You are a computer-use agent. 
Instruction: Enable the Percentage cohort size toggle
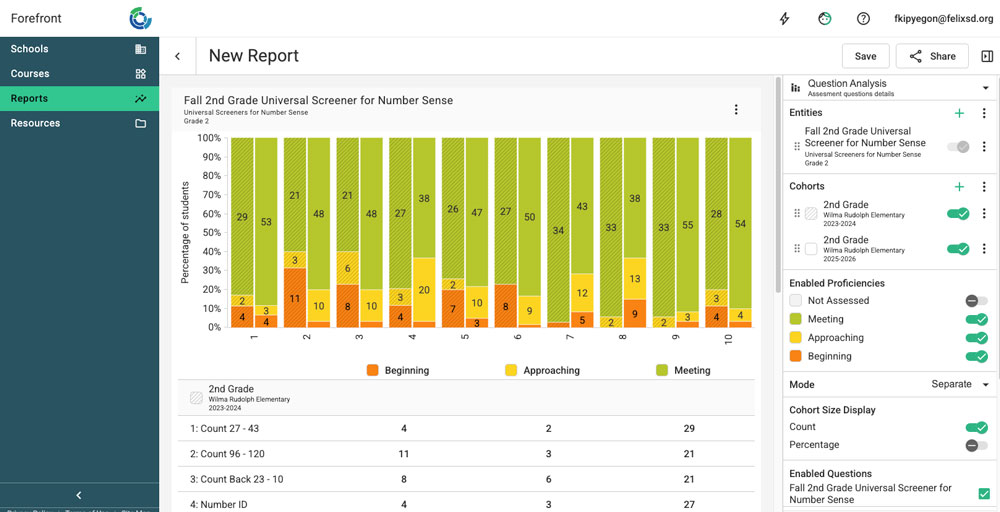click(x=976, y=445)
